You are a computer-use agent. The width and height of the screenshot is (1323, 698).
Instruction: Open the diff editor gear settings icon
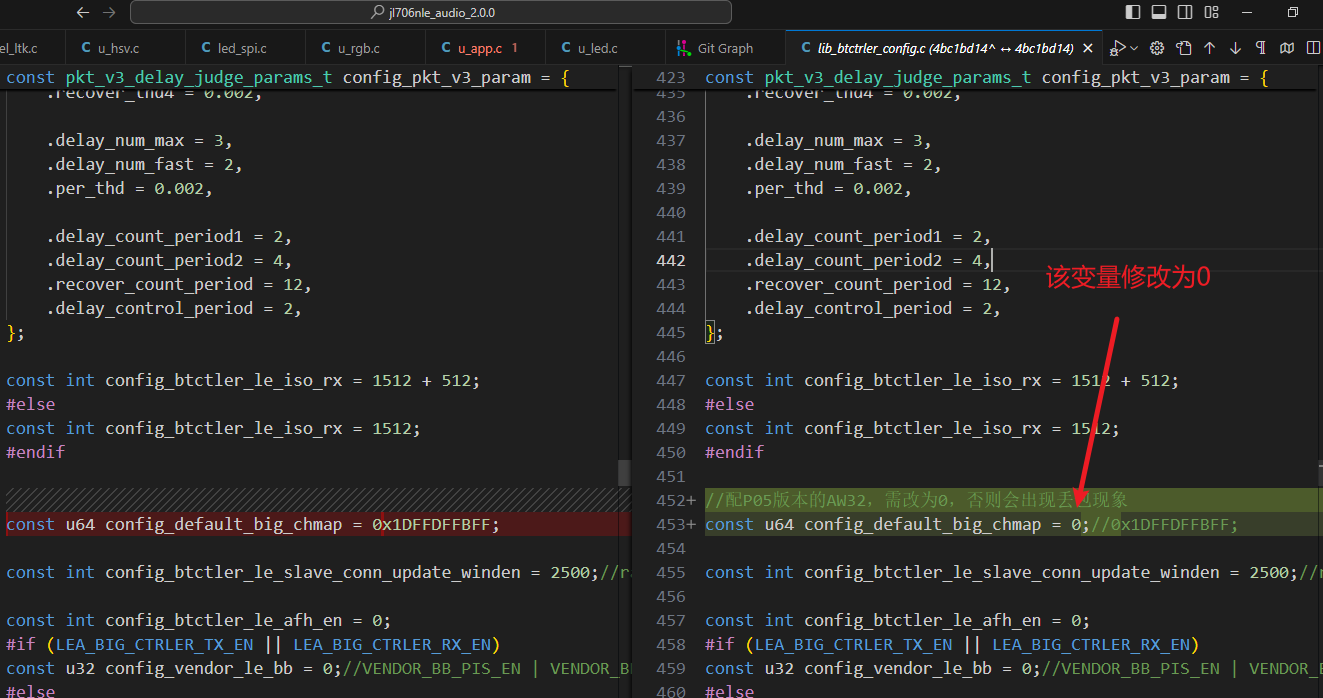tap(1158, 48)
